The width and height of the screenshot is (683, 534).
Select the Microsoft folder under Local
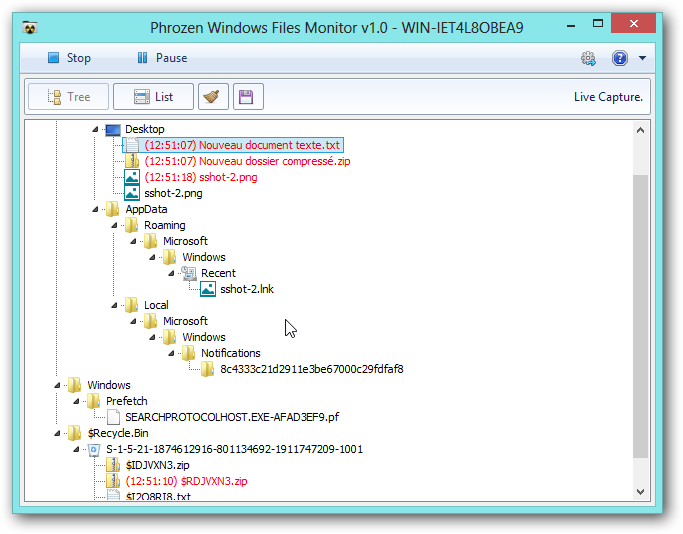click(185, 321)
